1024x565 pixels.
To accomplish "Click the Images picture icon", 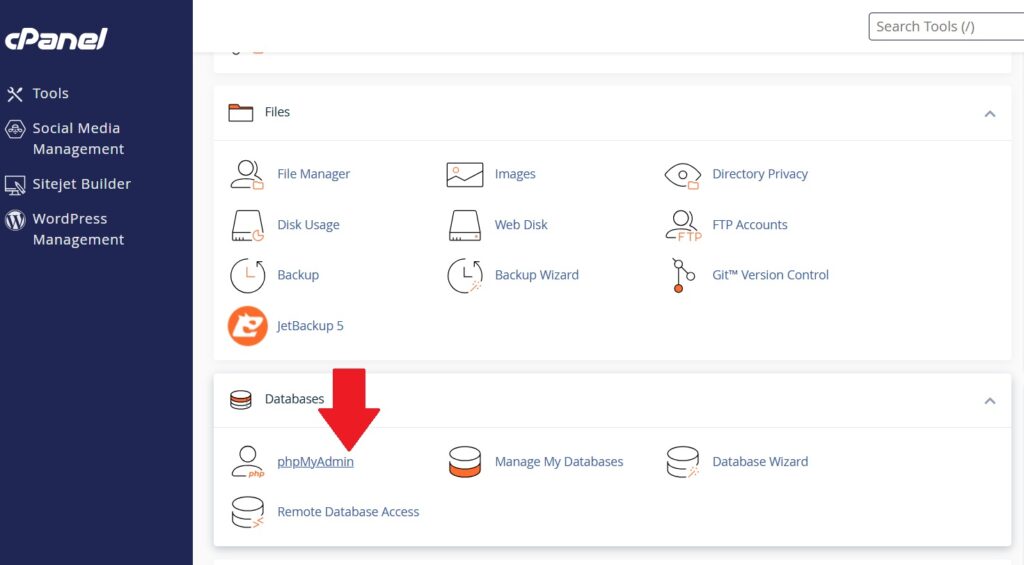I will click(x=464, y=174).
